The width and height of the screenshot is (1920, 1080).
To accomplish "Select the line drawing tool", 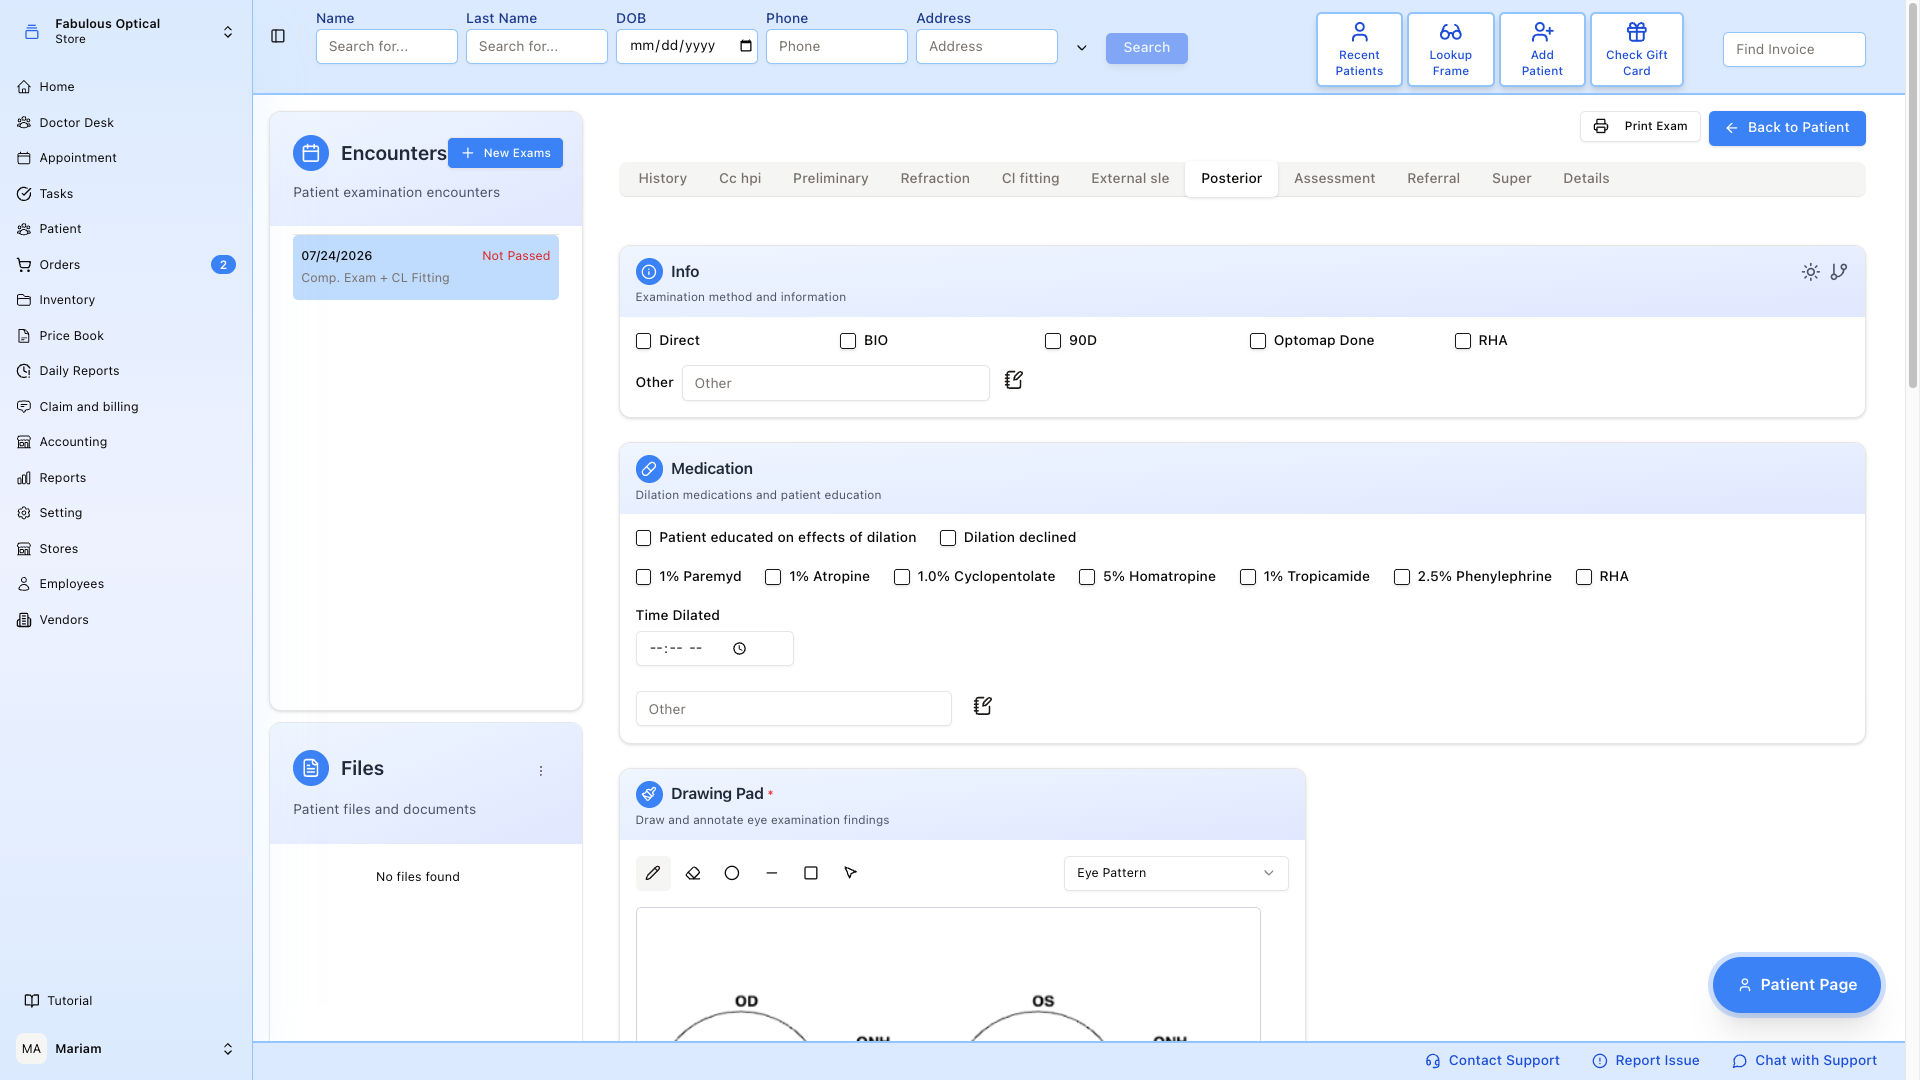I will tap(772, 873).
